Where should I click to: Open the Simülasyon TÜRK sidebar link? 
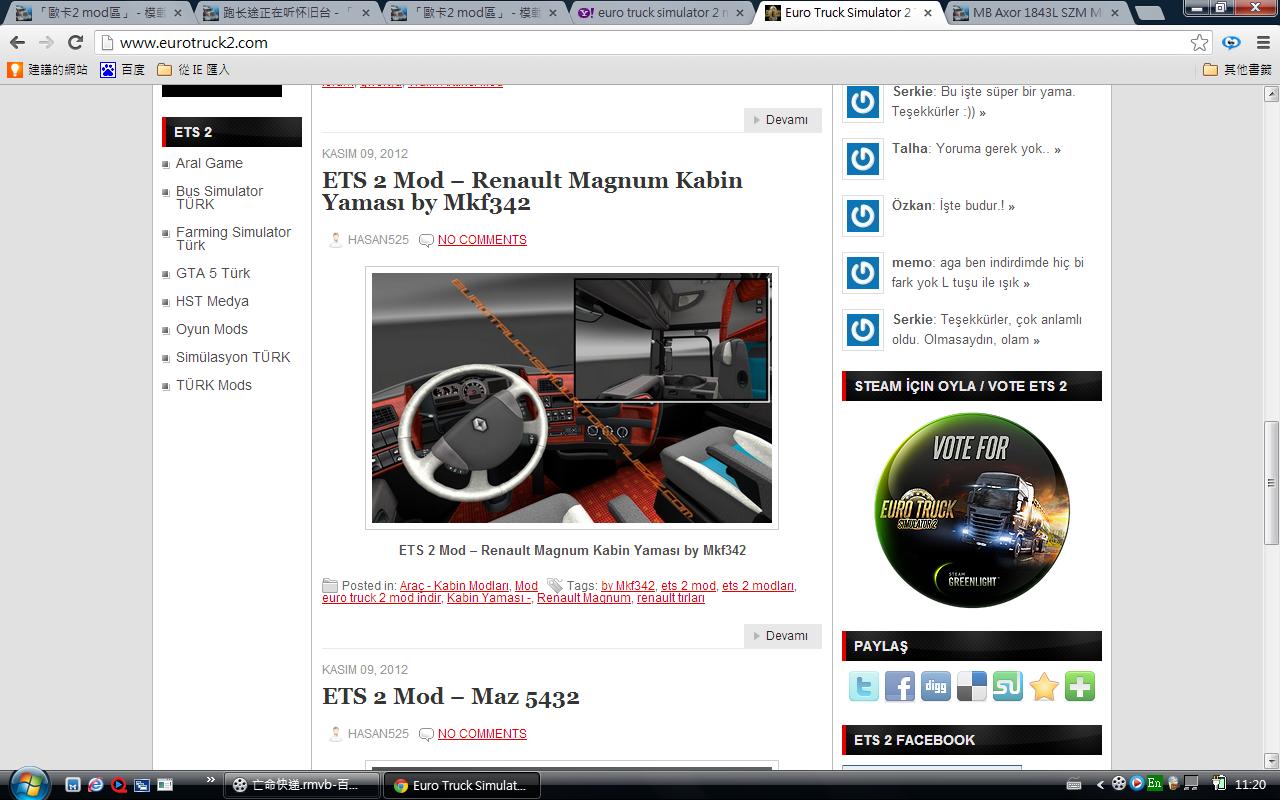[x=233, y=357]
